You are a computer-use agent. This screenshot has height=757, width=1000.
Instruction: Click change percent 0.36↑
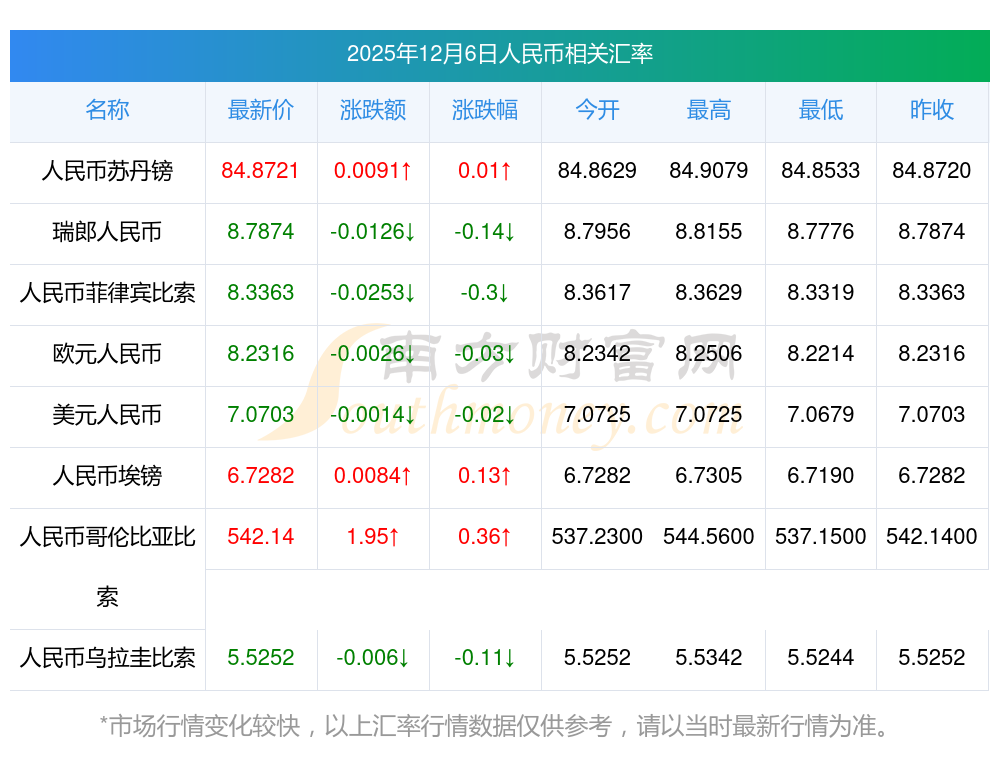485,536
